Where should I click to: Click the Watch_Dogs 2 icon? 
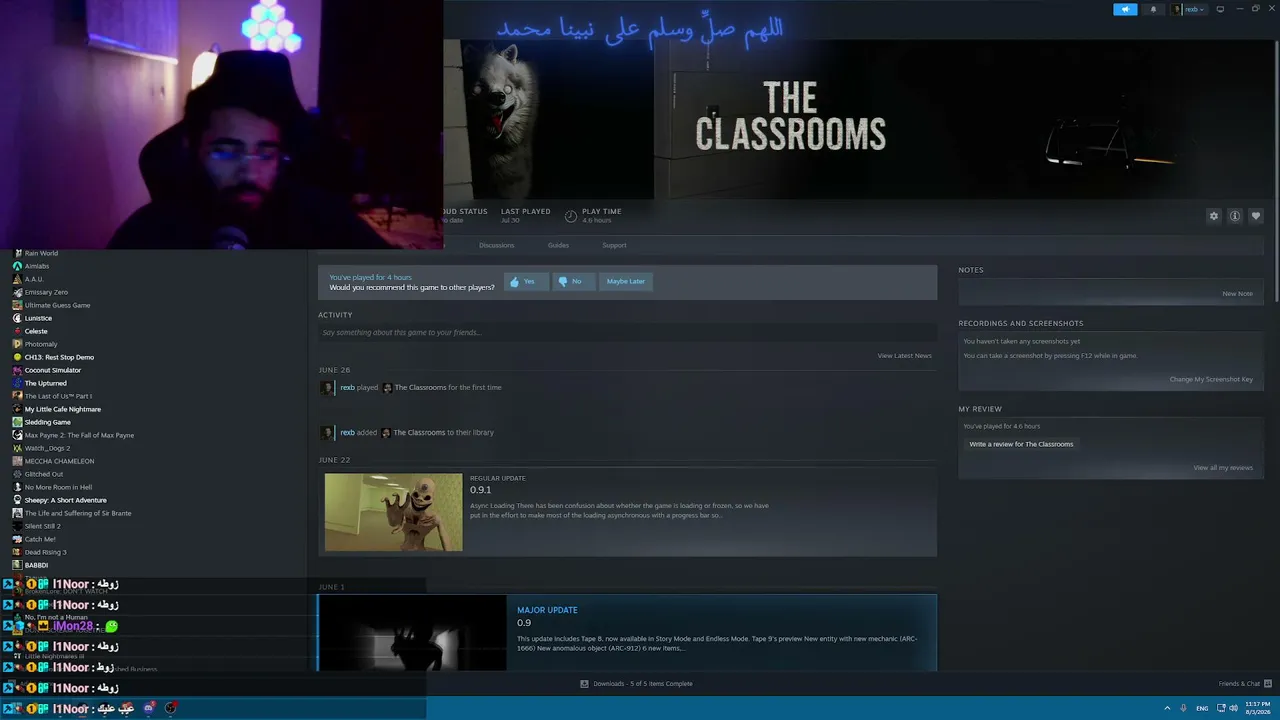tap(17, 449)
